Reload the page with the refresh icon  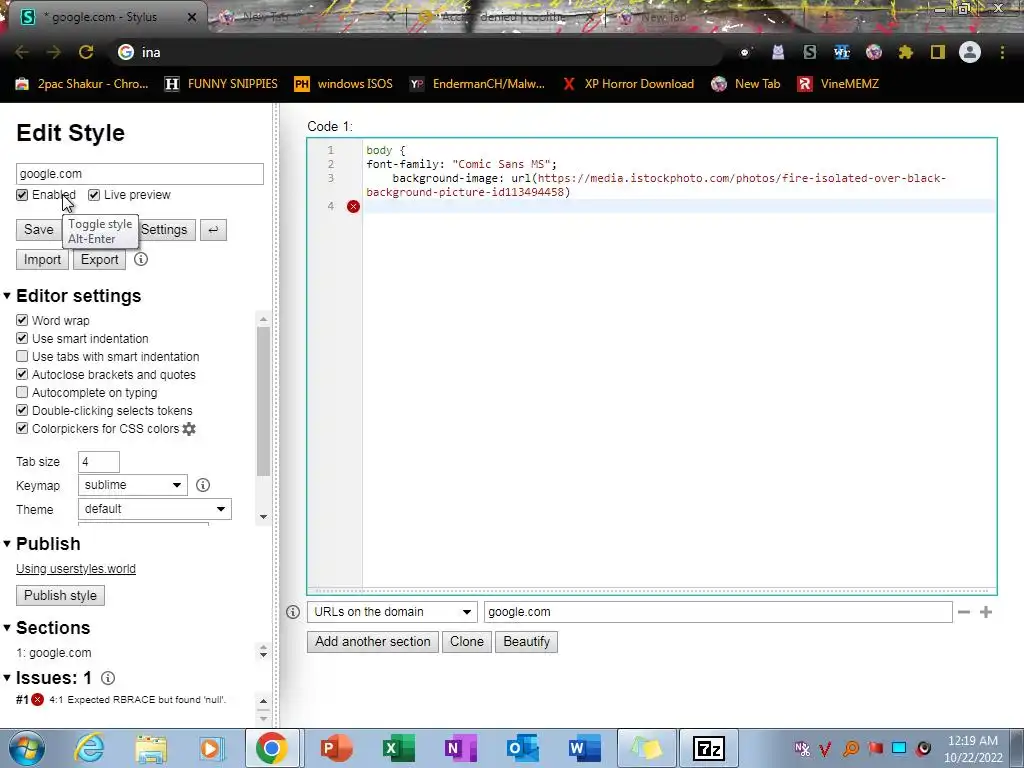coord(86,52)
